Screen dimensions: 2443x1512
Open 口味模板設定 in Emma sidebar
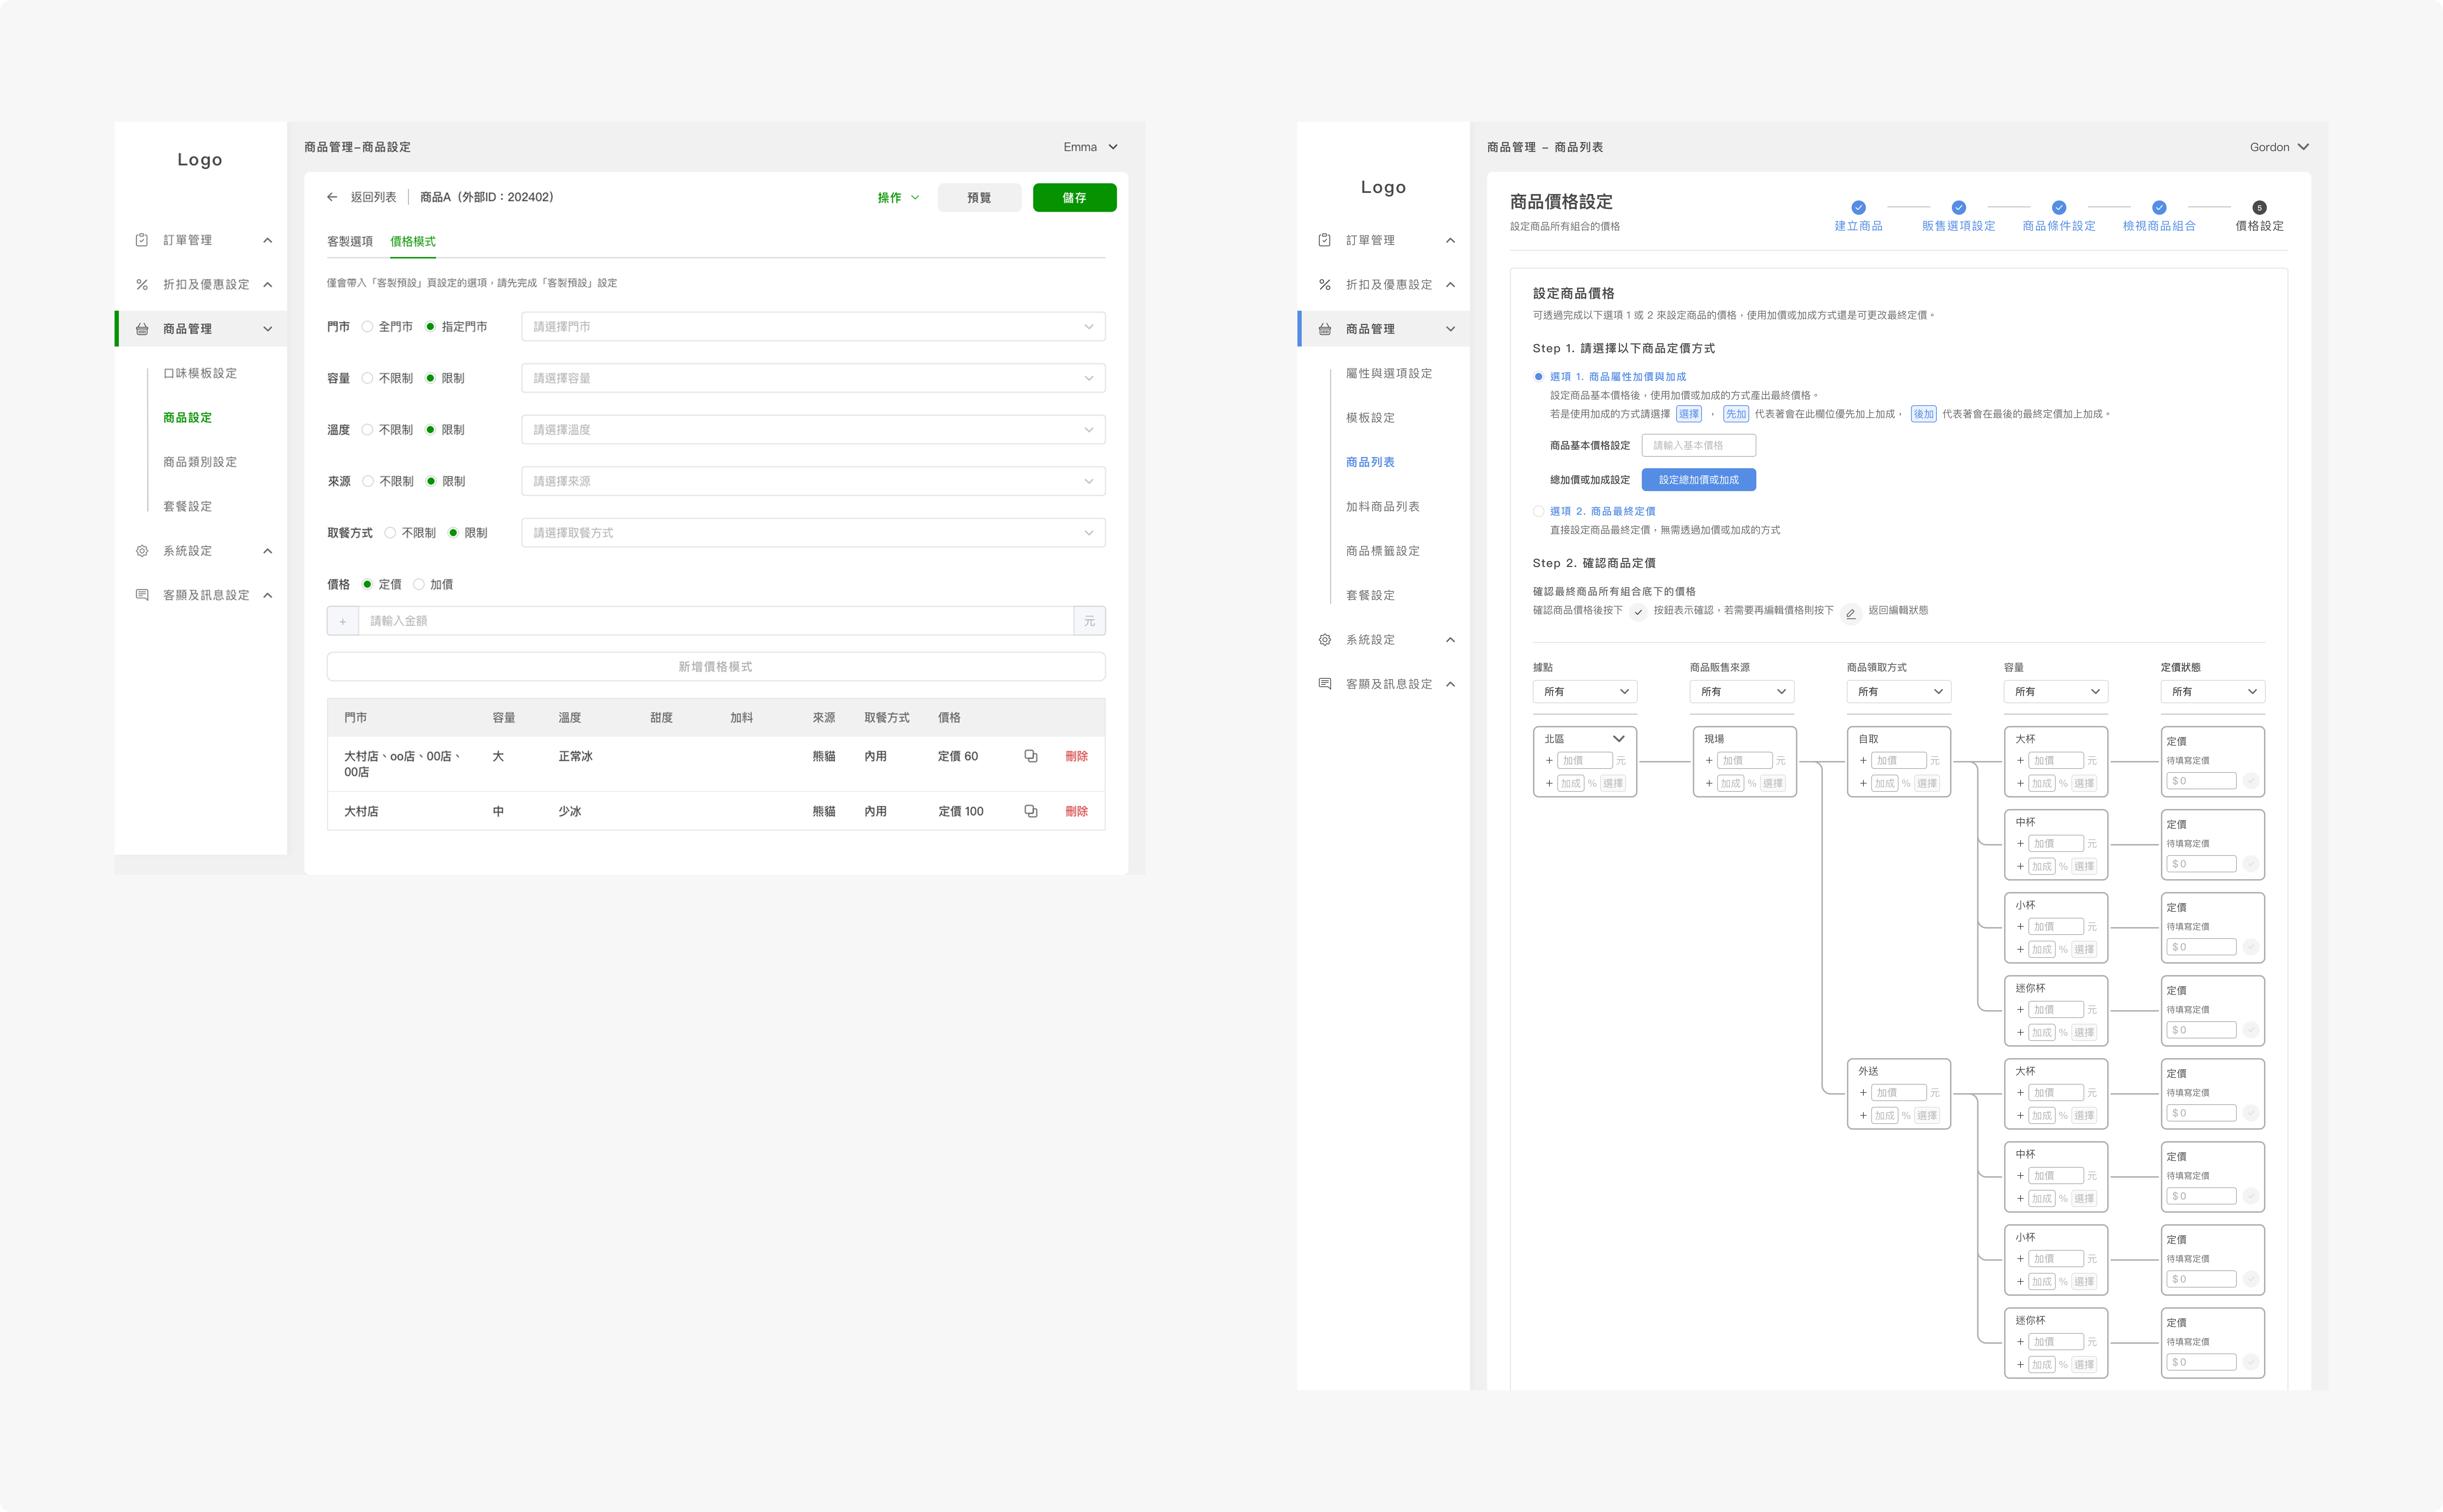point(200,373)
